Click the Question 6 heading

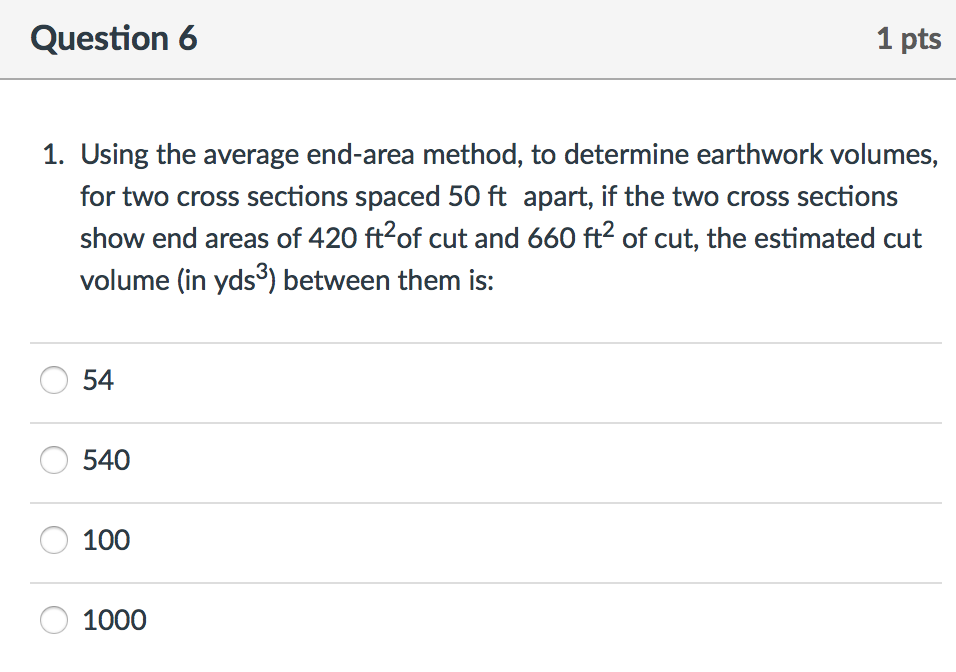[114, 38]
